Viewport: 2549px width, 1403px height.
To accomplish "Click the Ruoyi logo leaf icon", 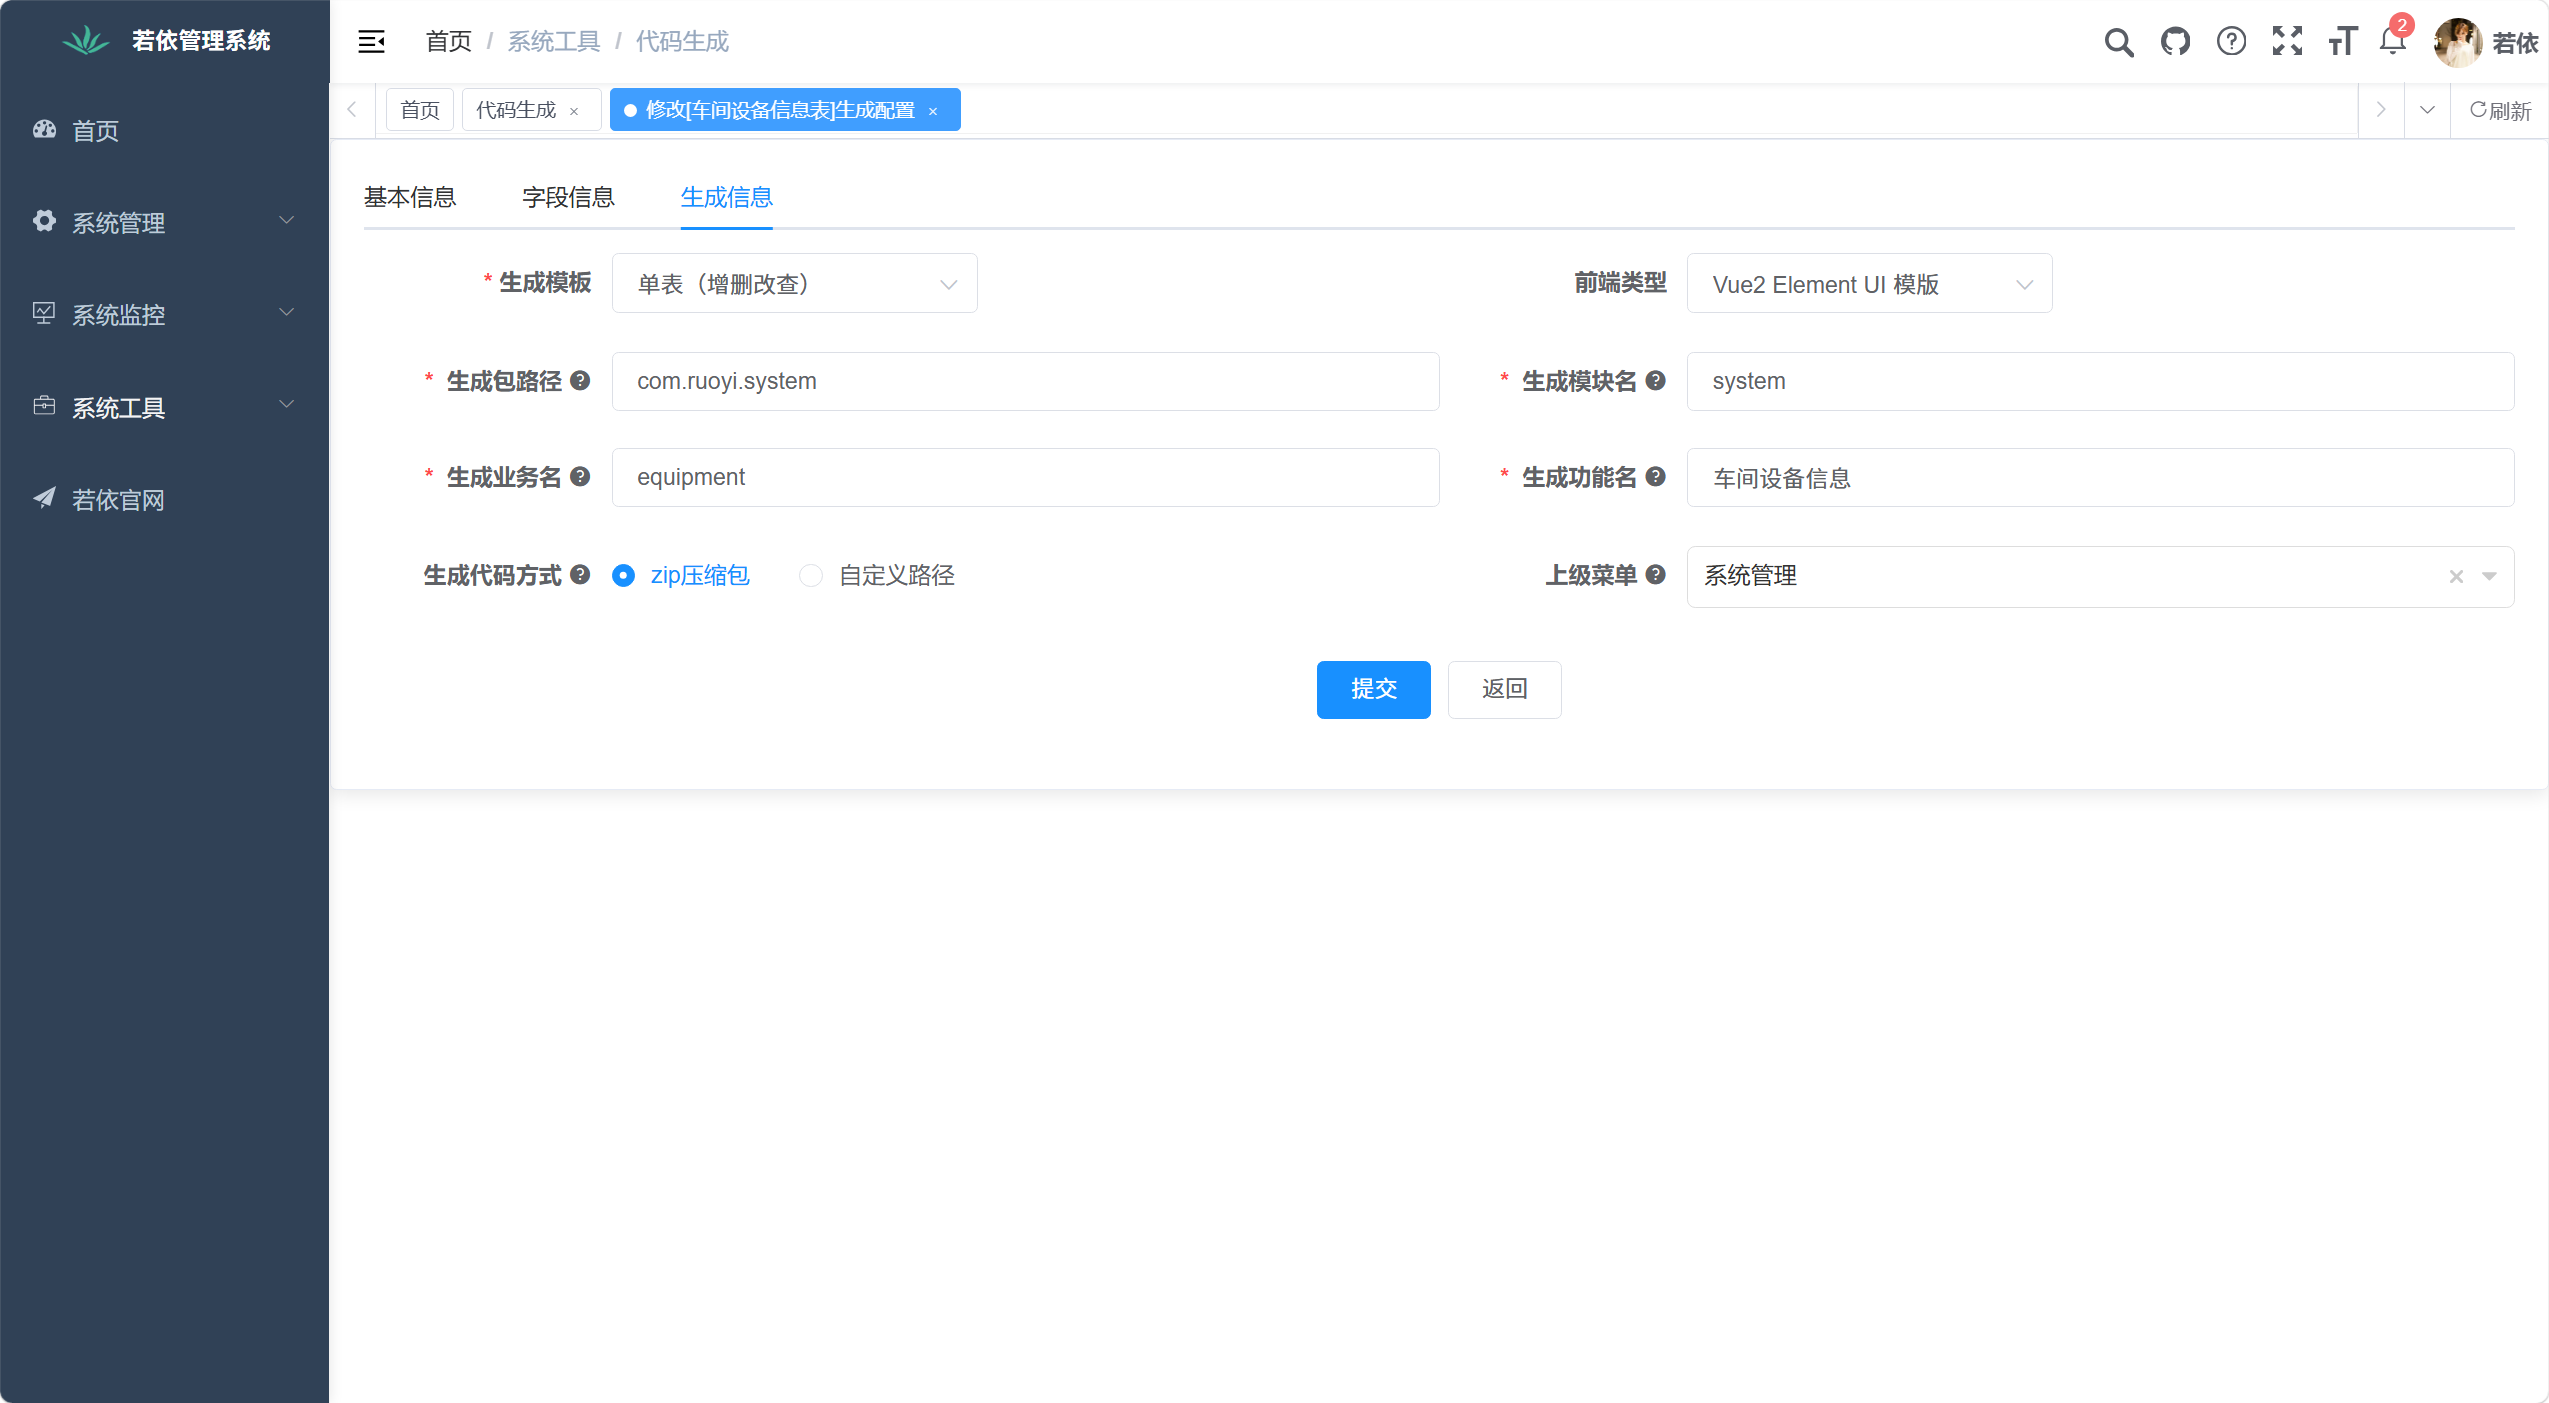I will tap(86, 40).
